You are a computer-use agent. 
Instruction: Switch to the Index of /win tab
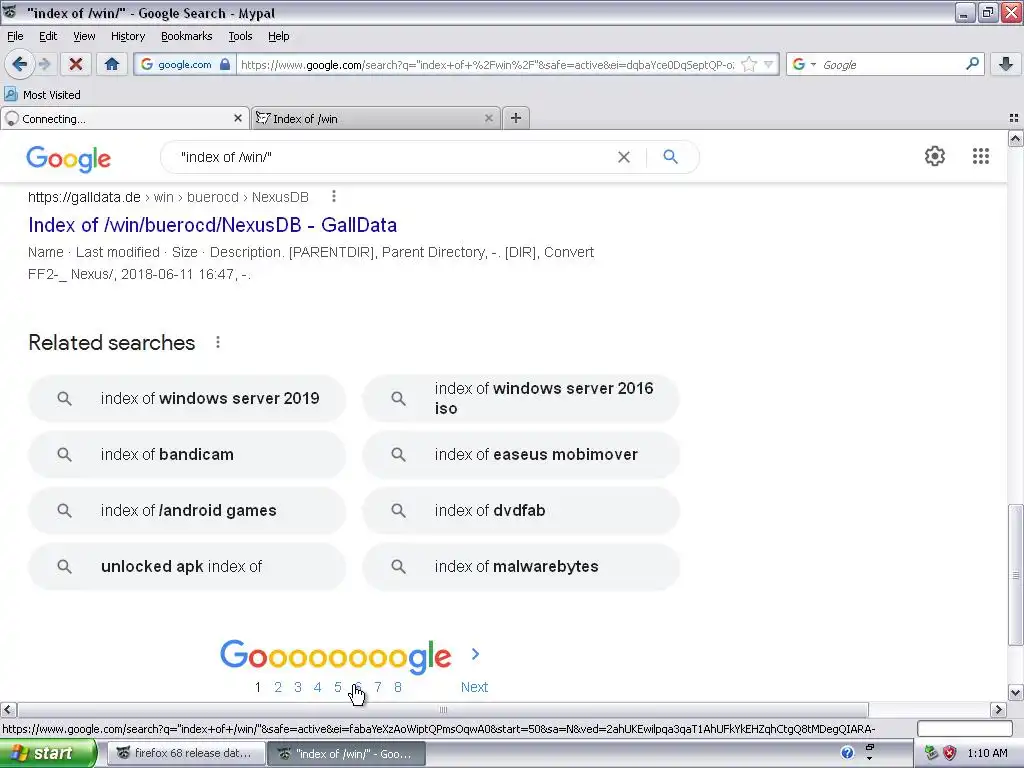[x=376, y=118]
